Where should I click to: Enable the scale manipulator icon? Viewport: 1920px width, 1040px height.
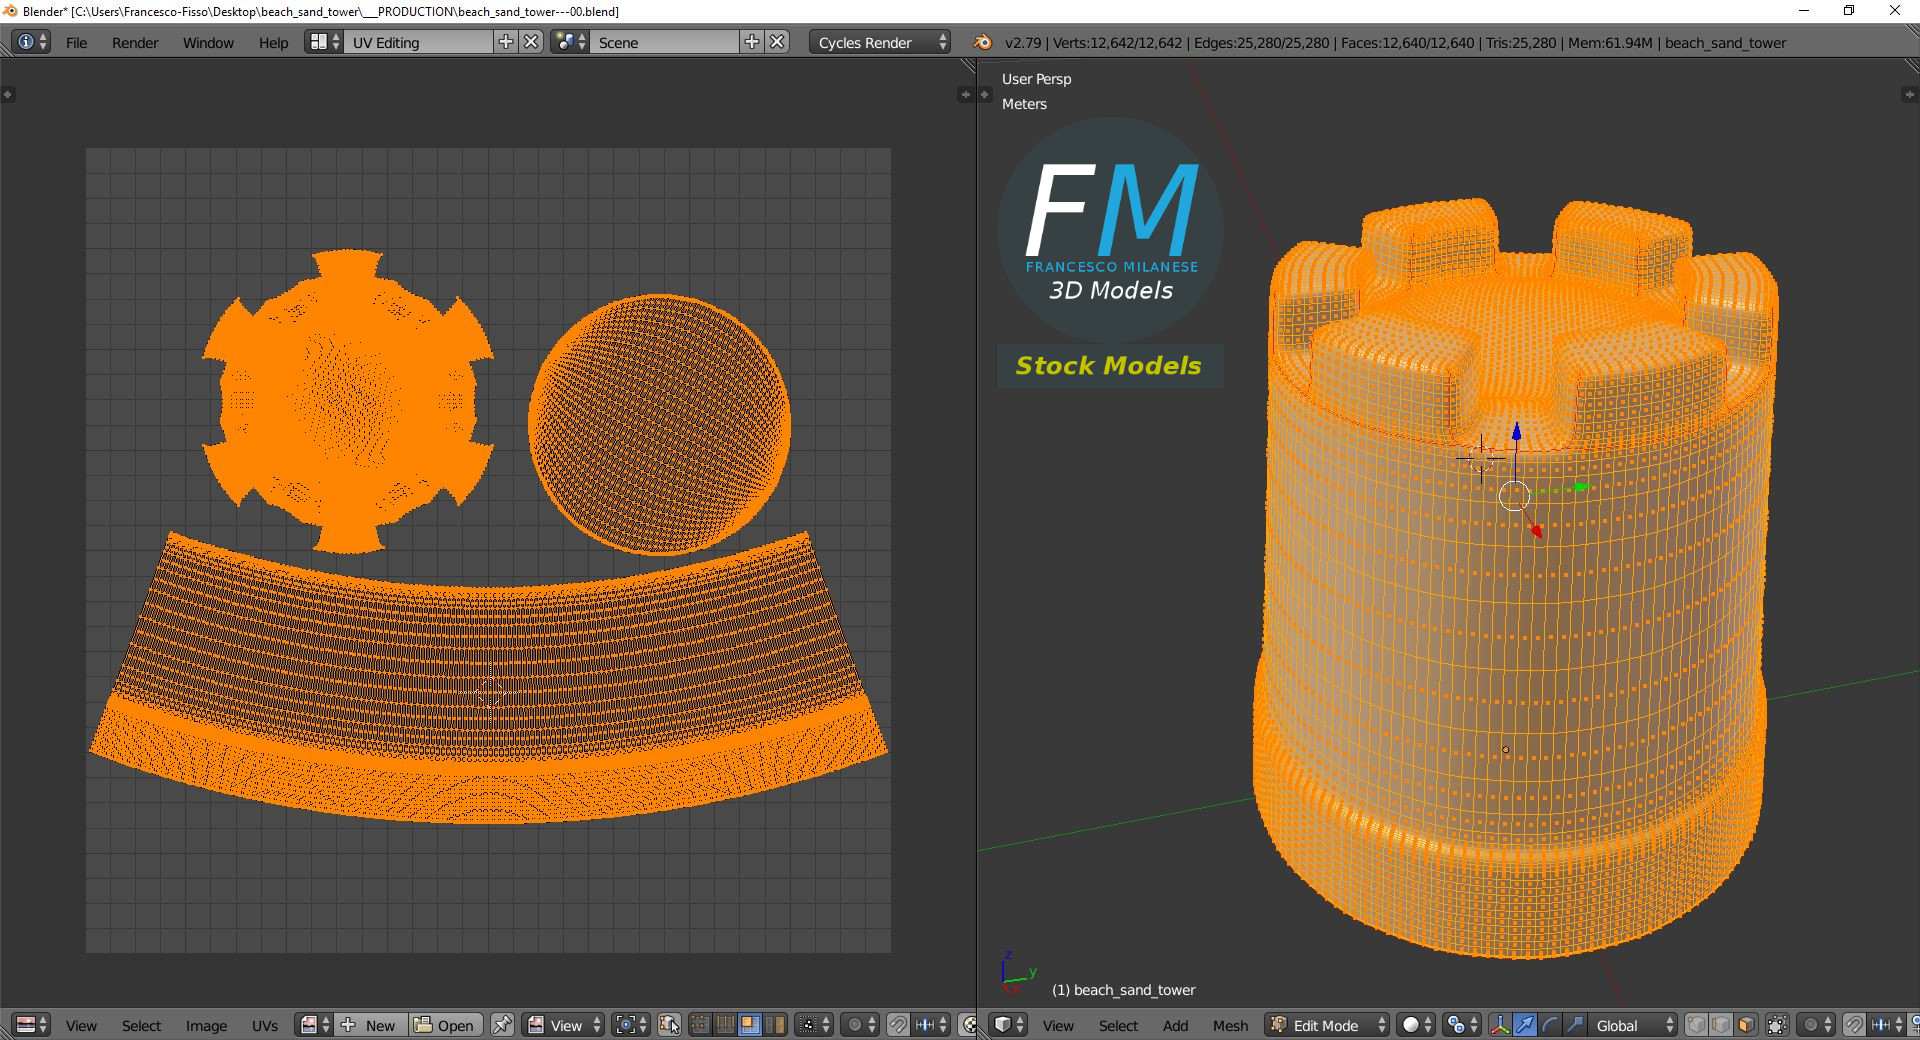(1574, 1025)
